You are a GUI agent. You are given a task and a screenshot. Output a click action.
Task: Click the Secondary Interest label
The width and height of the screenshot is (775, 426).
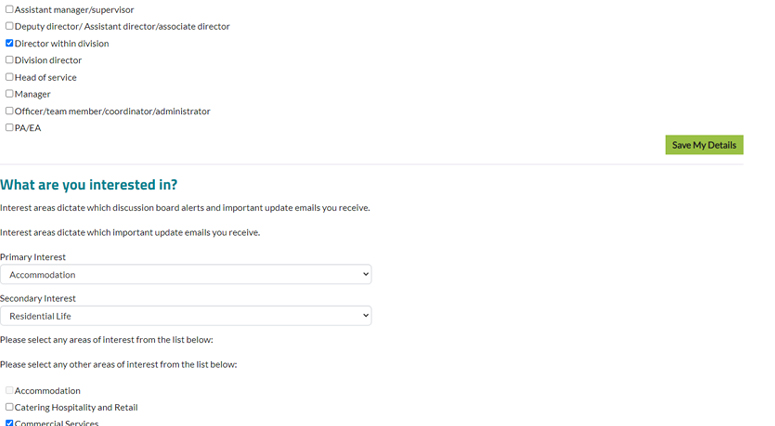click(38, 298)
